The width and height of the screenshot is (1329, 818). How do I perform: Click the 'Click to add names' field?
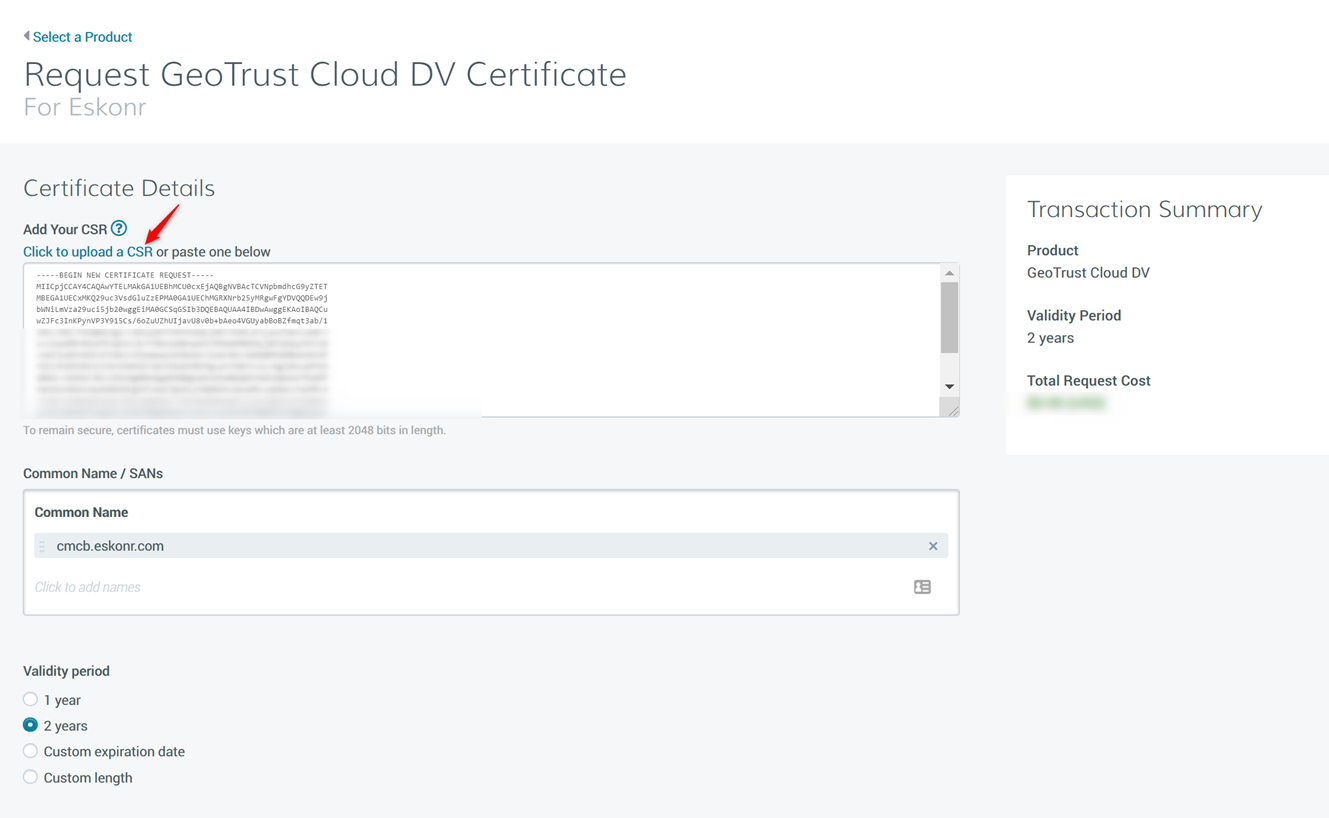pos(400,587)
